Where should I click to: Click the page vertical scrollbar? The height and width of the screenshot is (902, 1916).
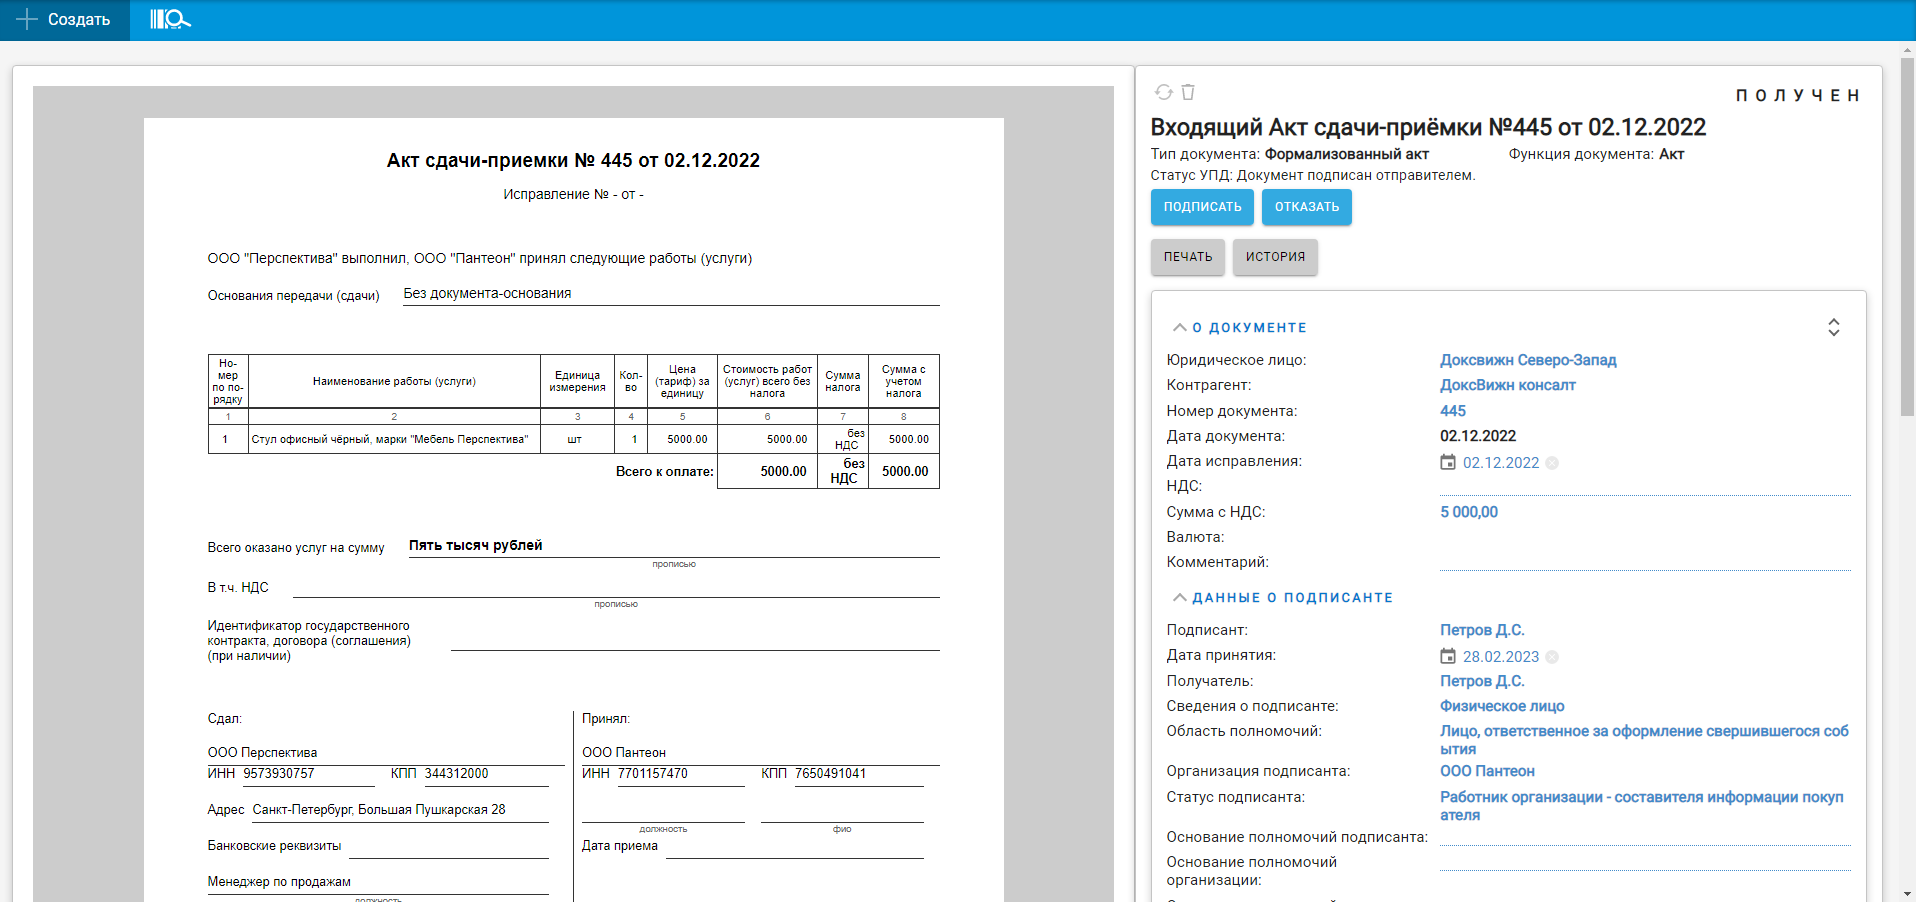(x=1907, y=235)
